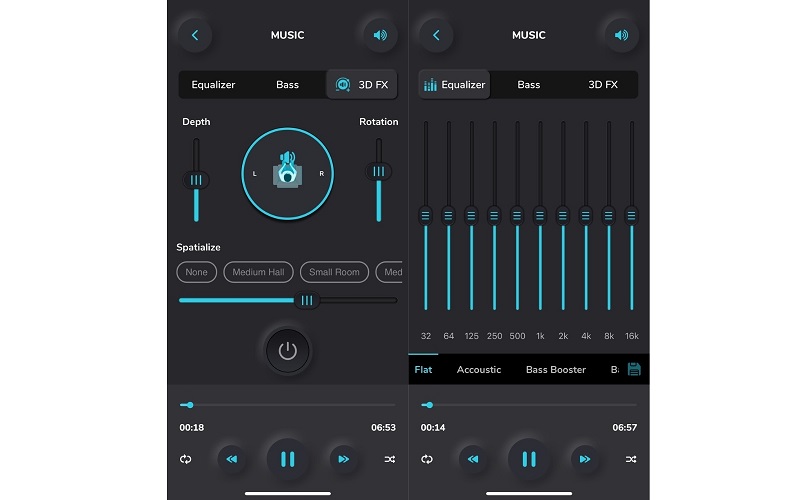Screen dimensions: 800x500
Task: Click the 32 Hz band slider handle
Action: (x=426, y=216)
